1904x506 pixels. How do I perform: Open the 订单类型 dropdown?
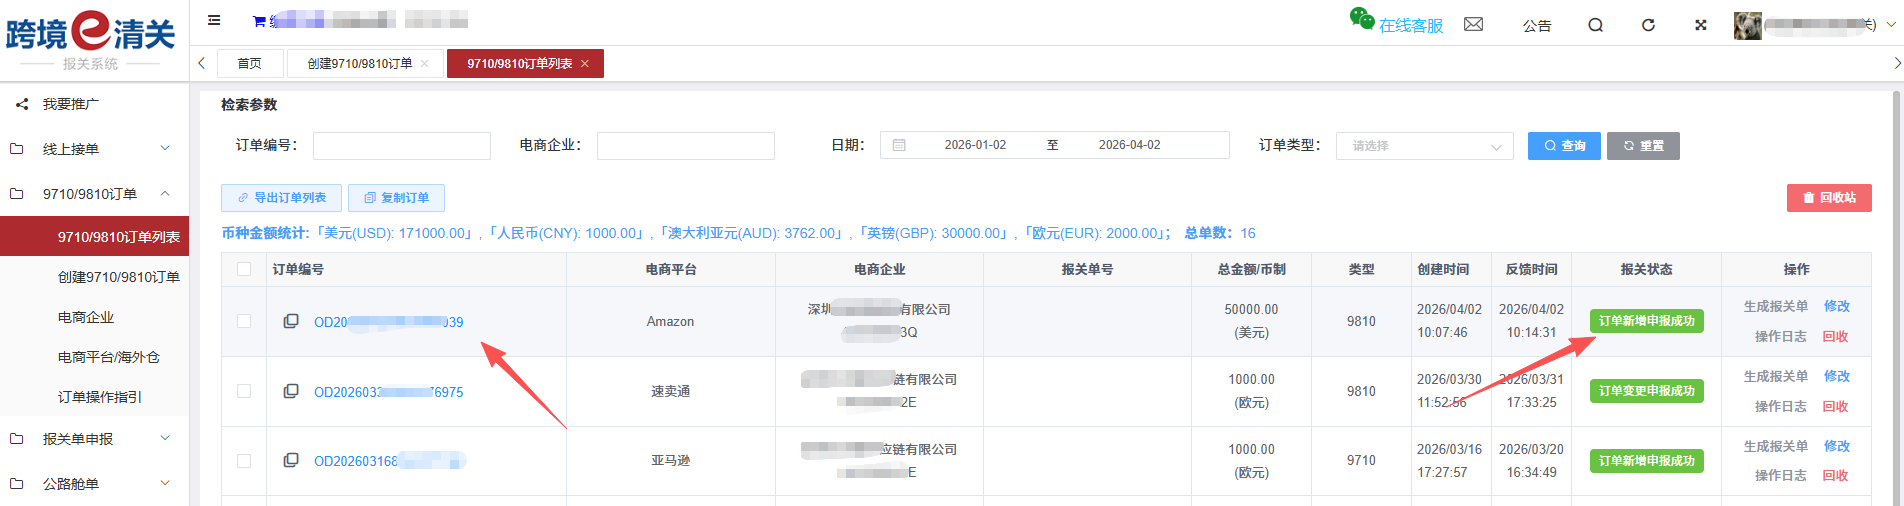click(1424, 146)
